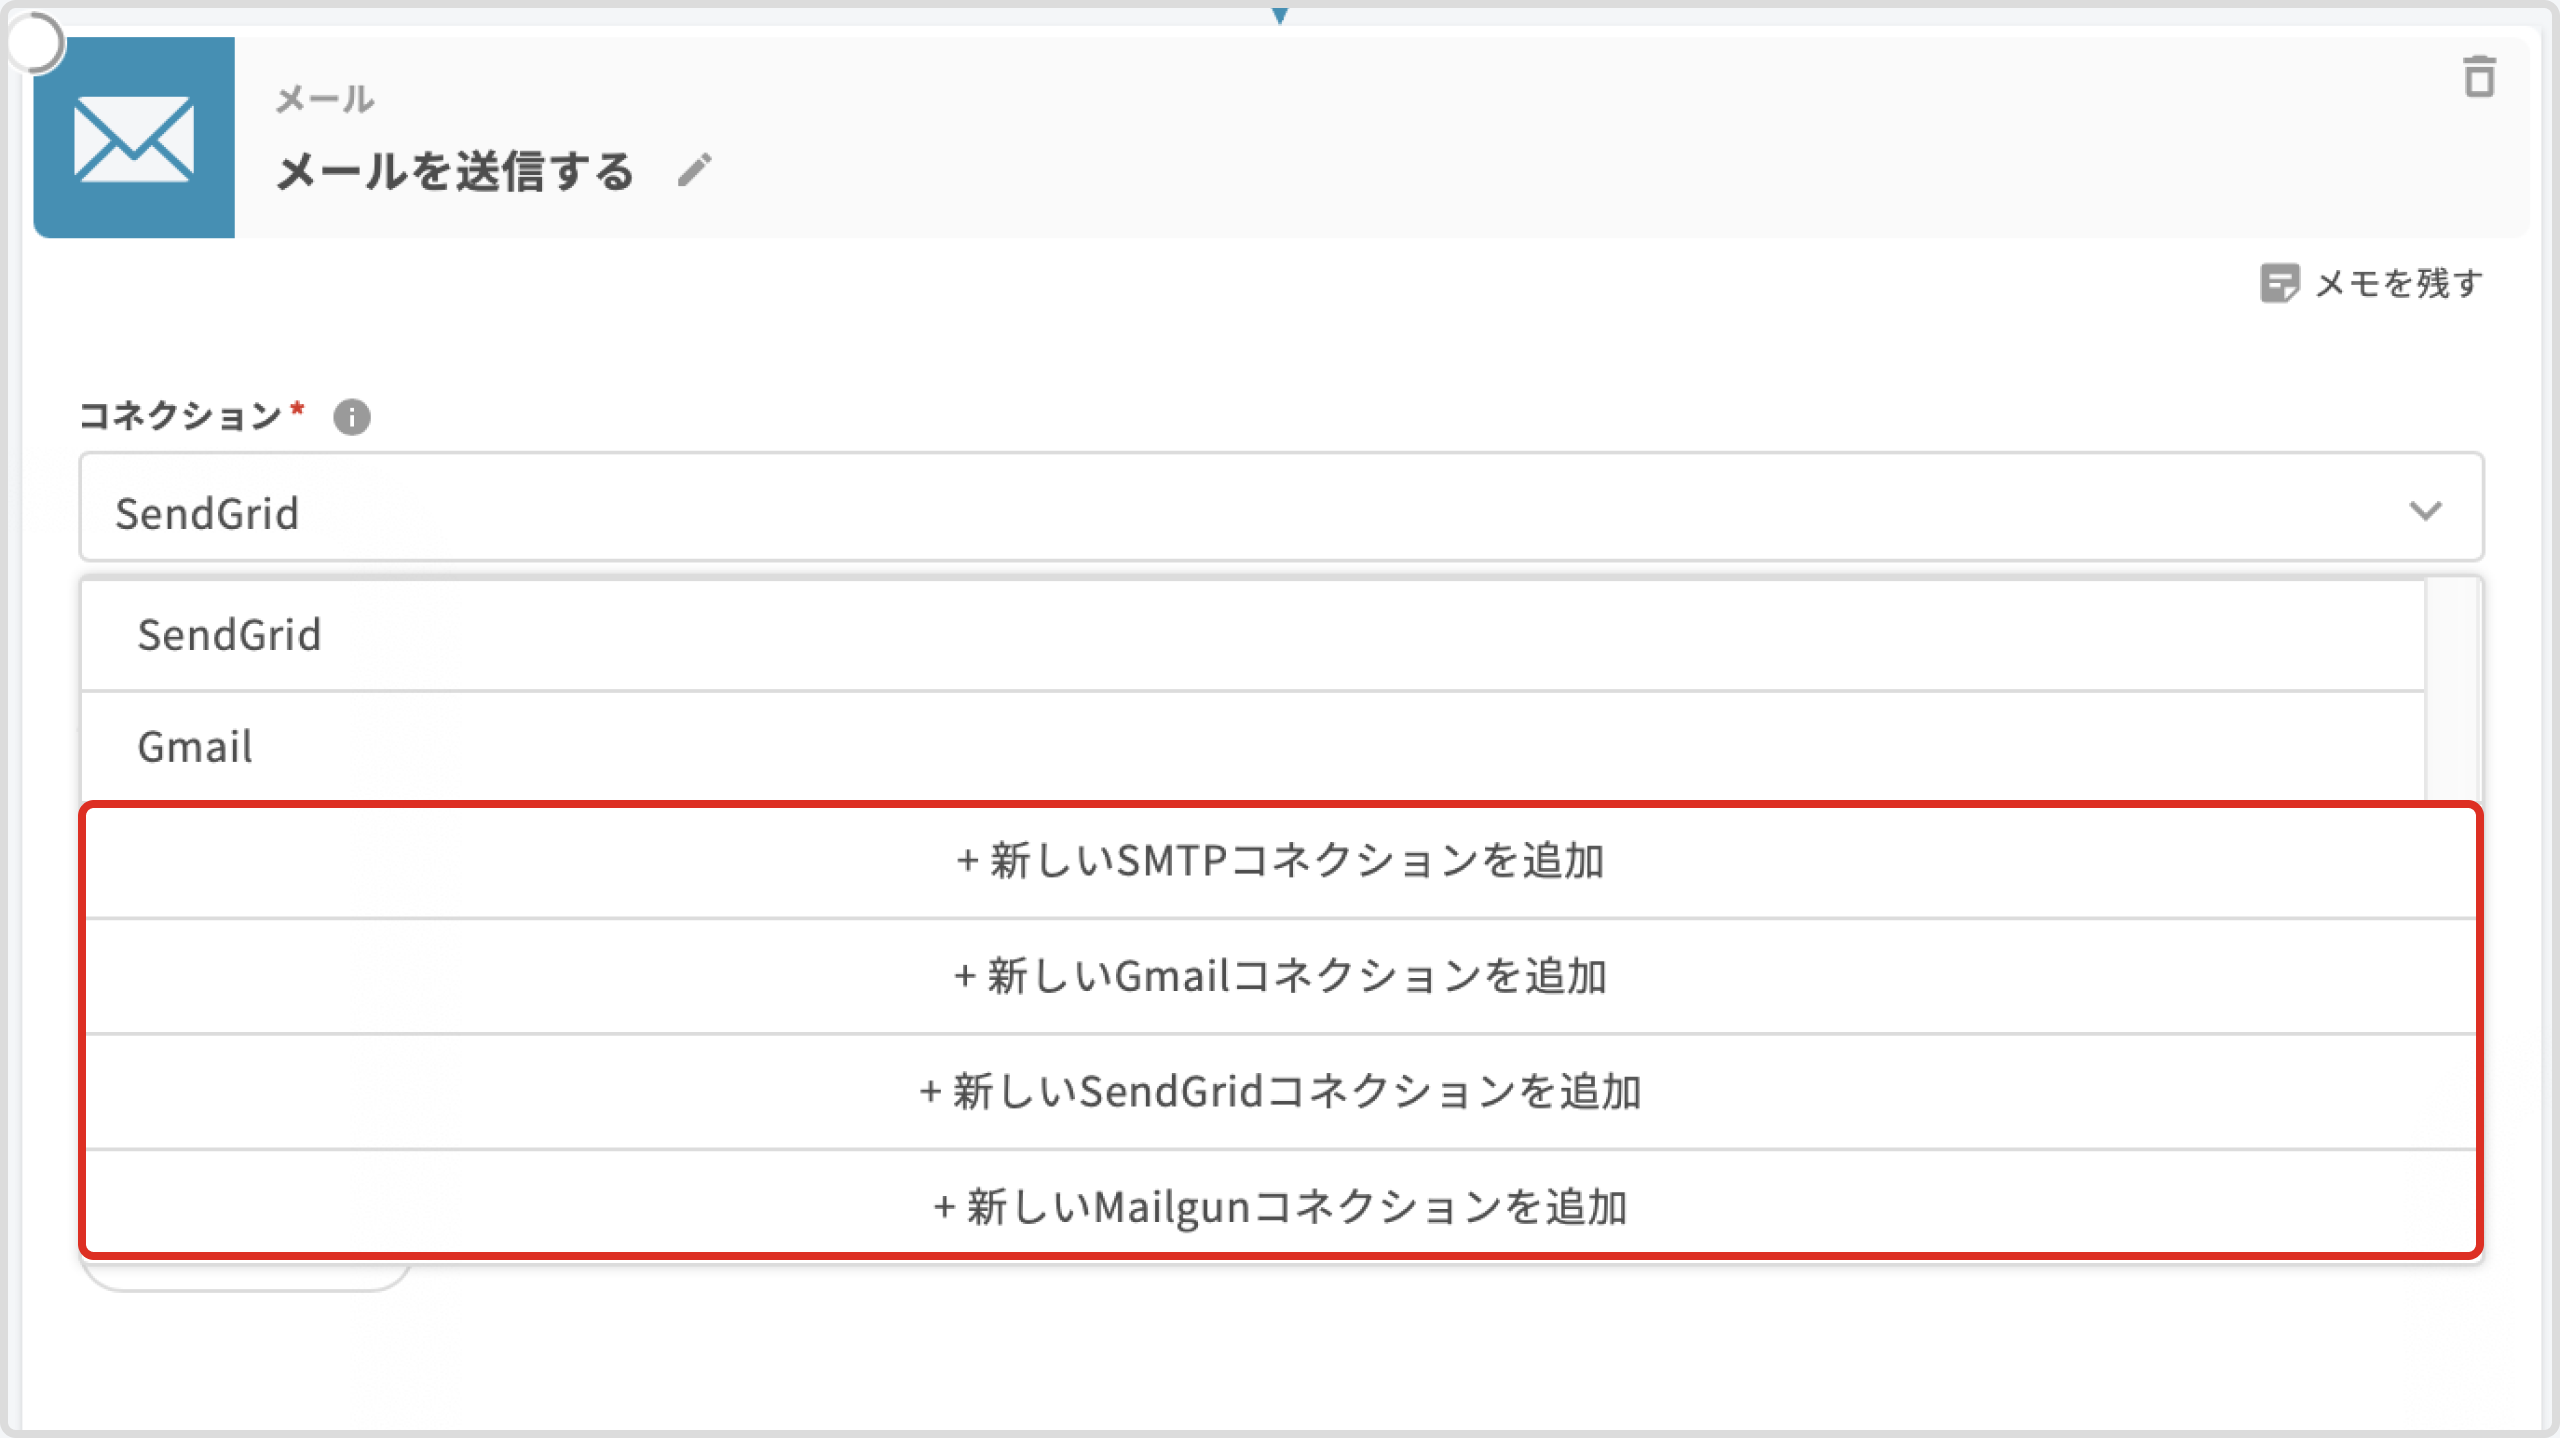Click the blue envelope mail step icon

134,138
